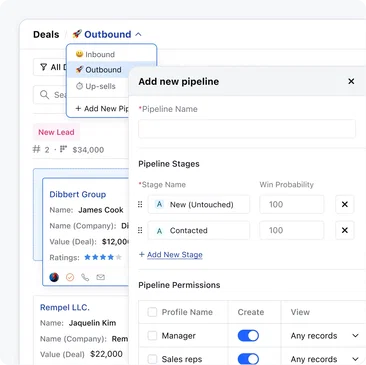Screen dimensions: 366x365
Task: Click the View column header
Action: 300,312
